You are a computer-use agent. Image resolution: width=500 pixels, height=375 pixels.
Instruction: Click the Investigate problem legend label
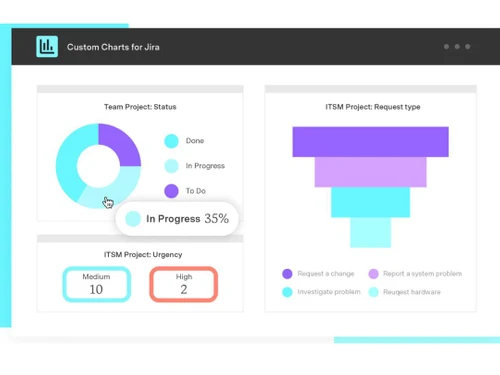tap(329, 292)
